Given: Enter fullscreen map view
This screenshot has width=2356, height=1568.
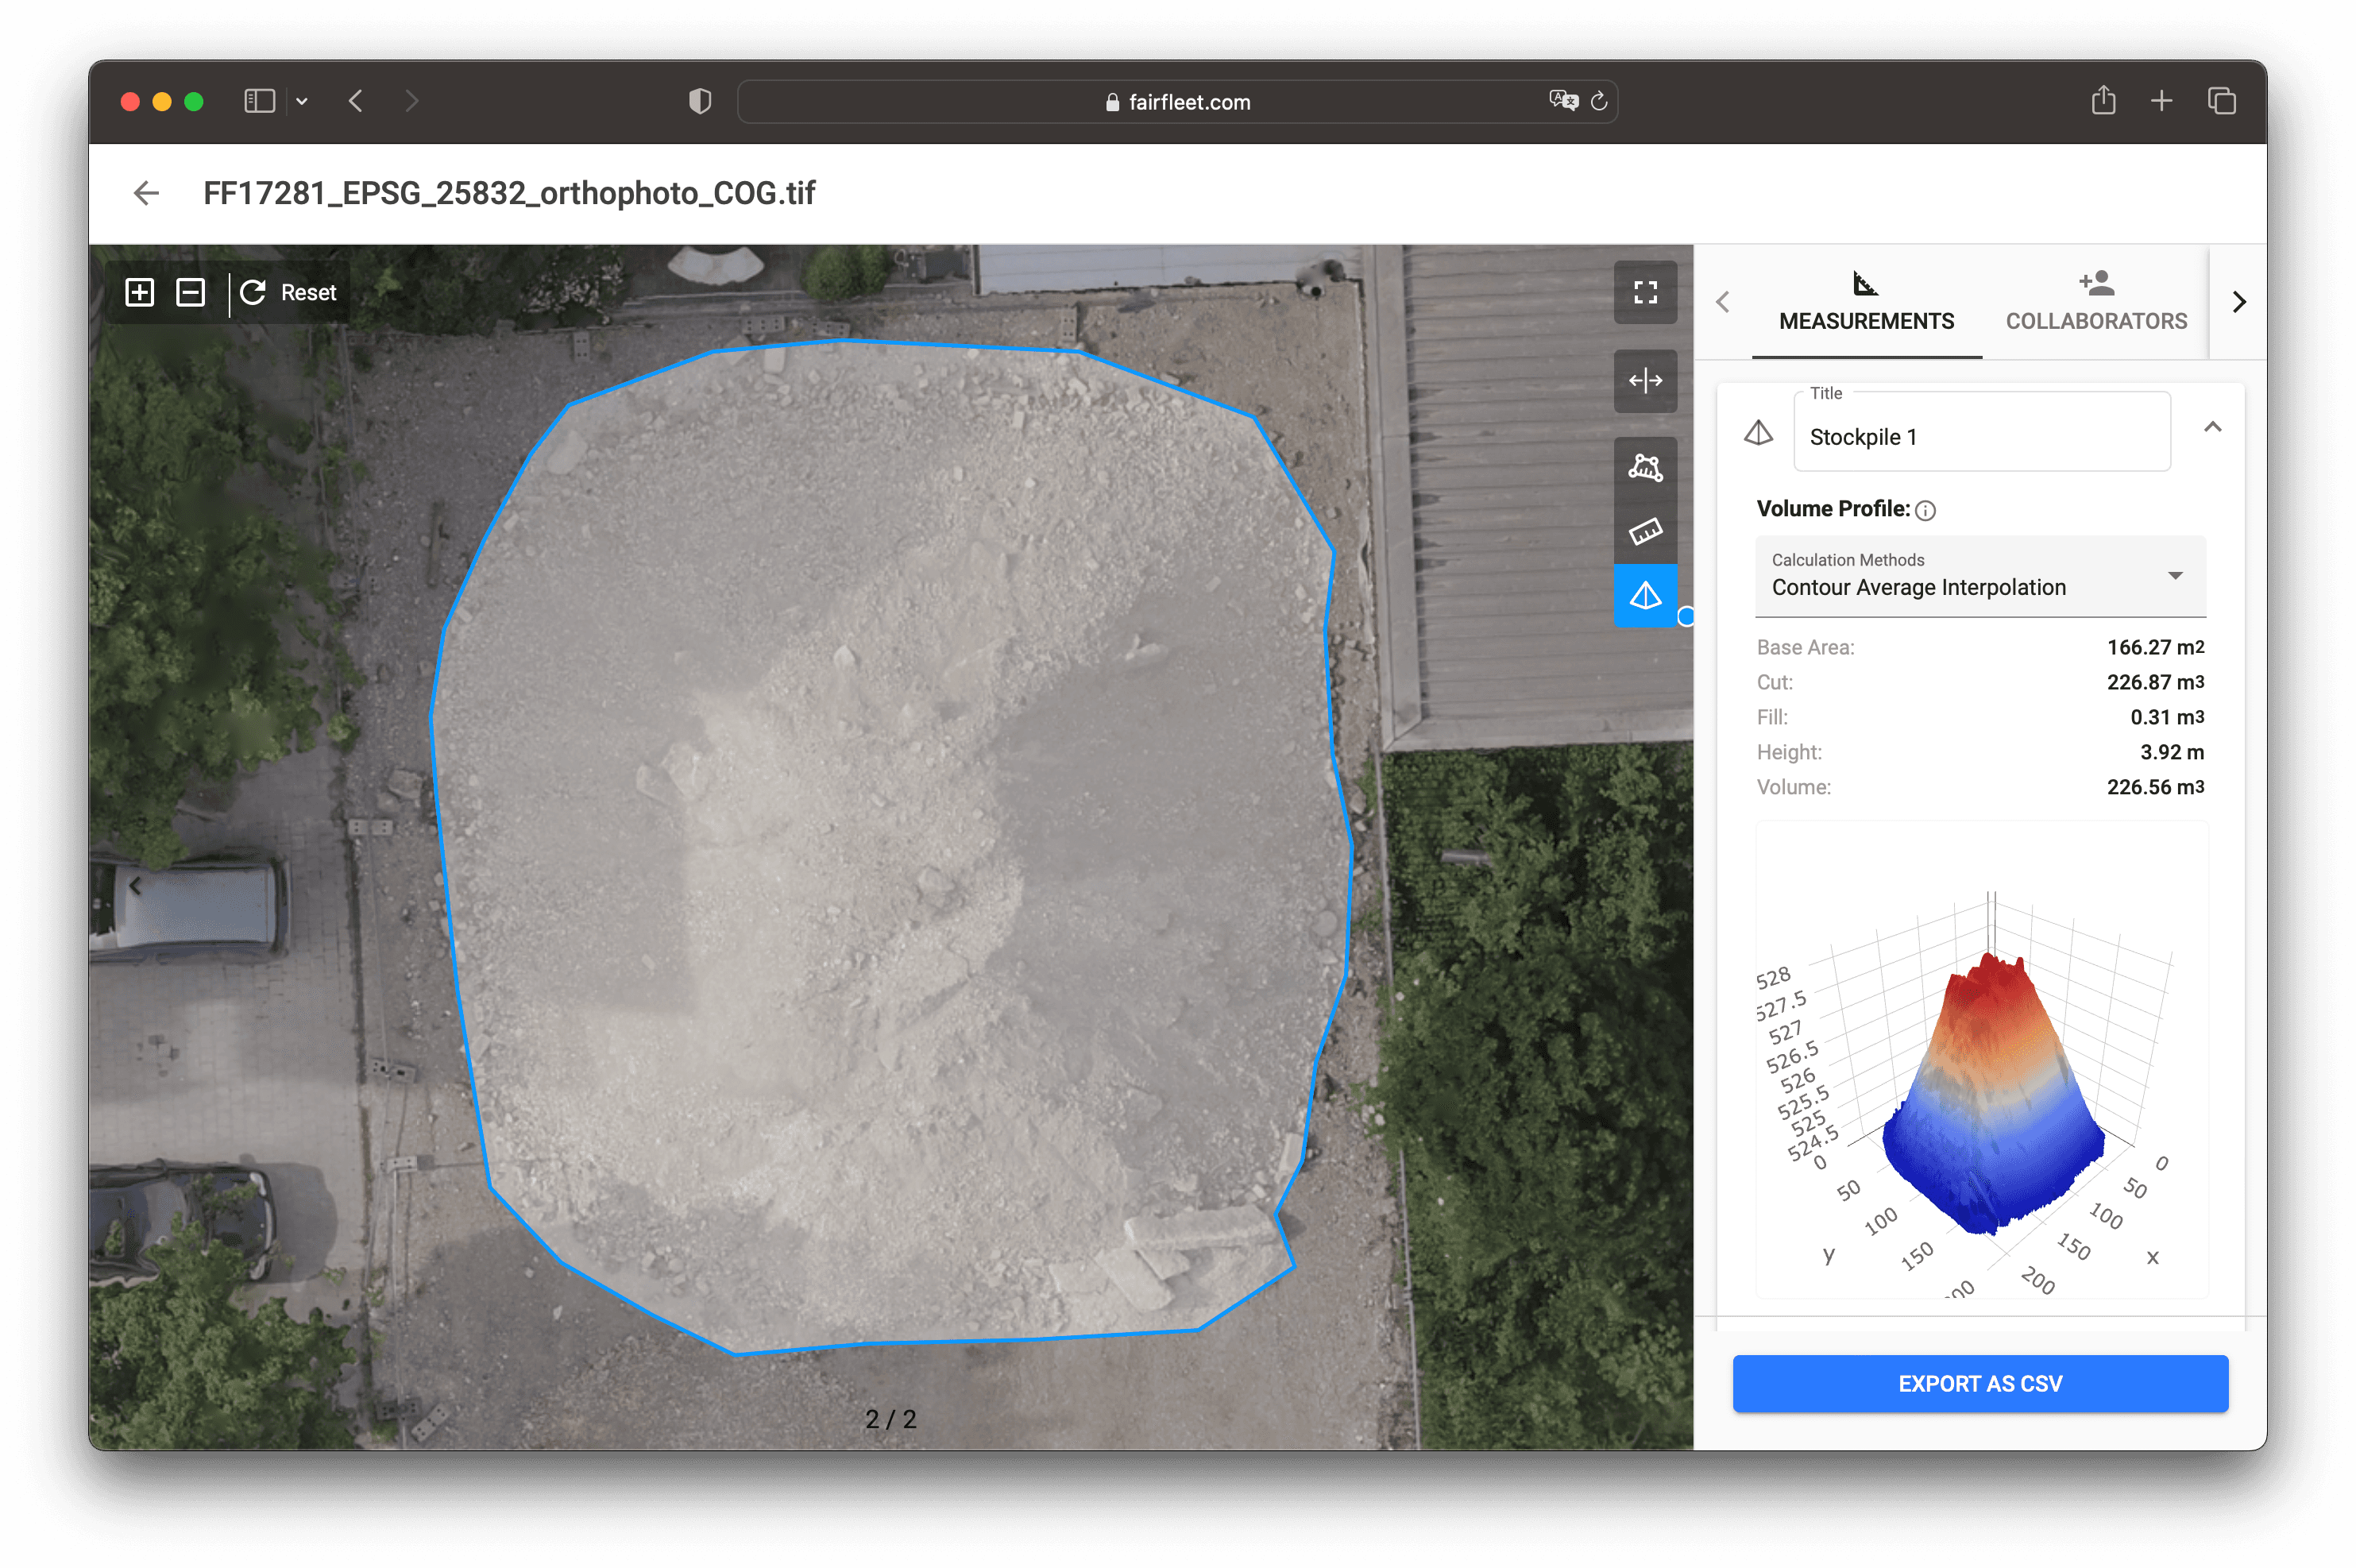Looking at the screenshot, I should (1645, 292).
